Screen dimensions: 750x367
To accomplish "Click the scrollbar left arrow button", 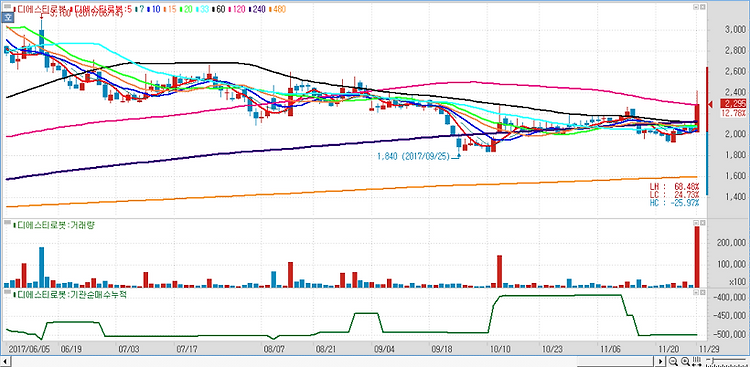I will 6,361.
